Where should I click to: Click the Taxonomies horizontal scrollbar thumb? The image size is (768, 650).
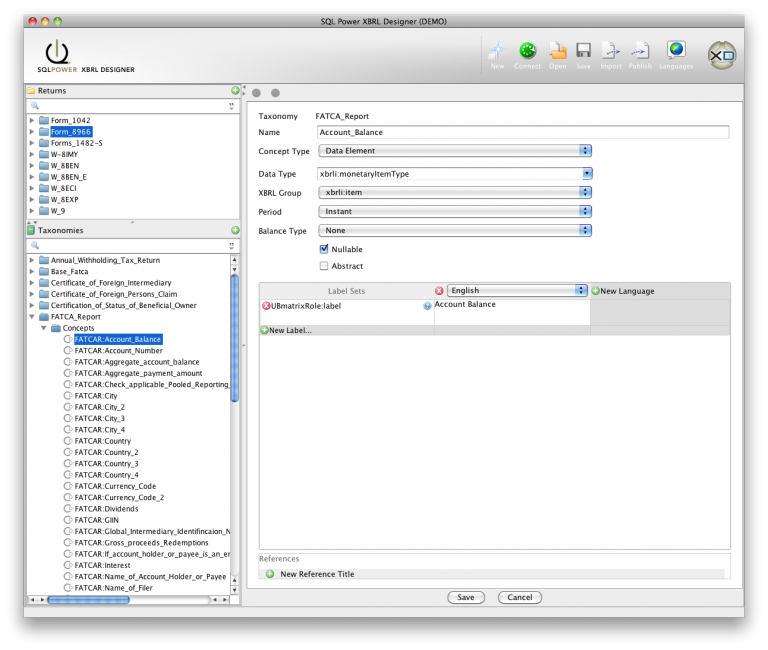coord(88,600)
